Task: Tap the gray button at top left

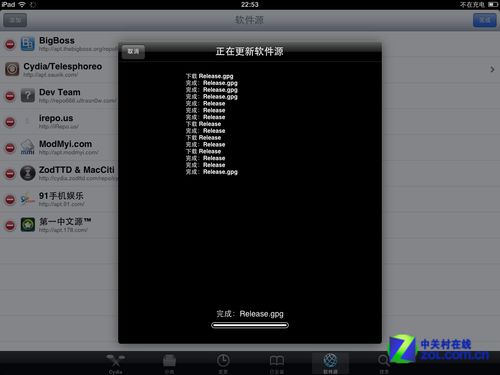Action: [x=15, y=20]
